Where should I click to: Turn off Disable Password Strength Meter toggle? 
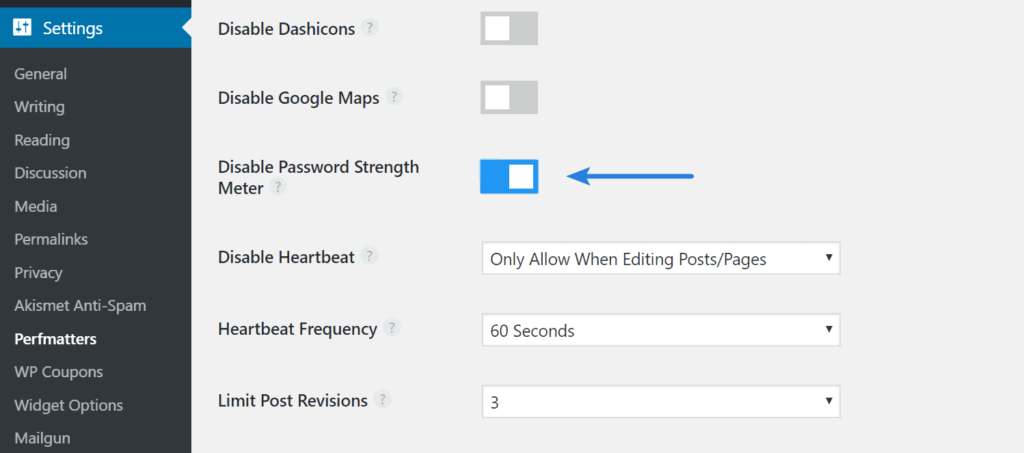pos(509,177)
